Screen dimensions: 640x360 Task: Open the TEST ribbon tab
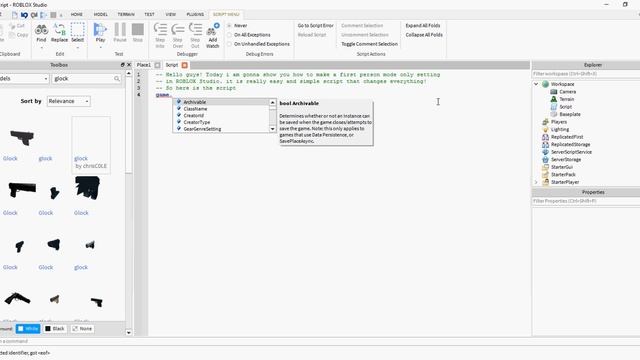(x=149, y=14)
